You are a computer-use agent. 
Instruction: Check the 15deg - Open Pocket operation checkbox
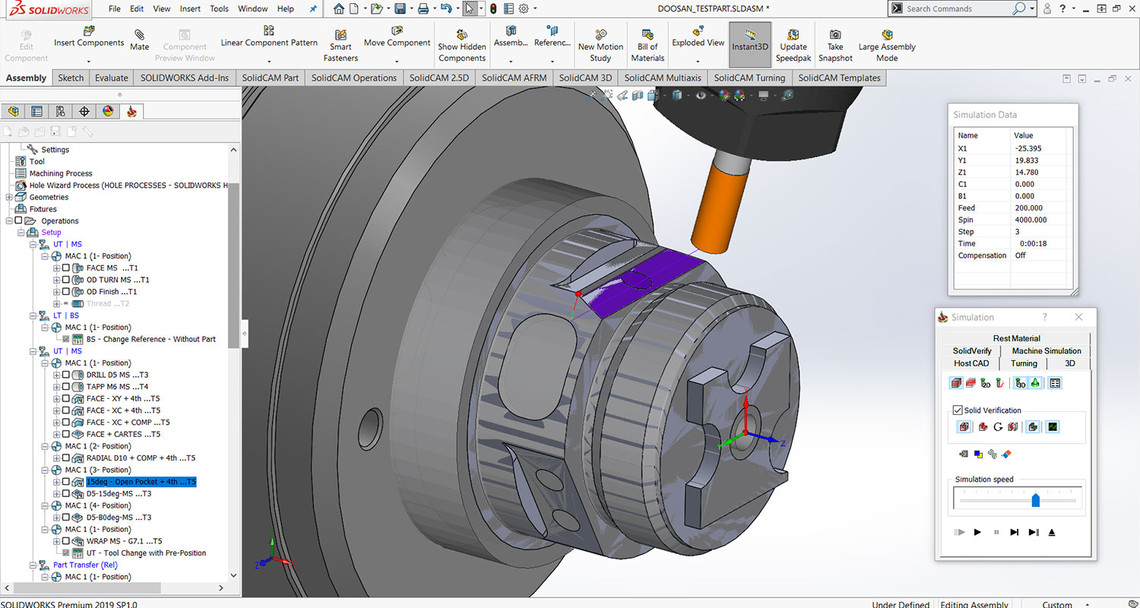[66, 482]
